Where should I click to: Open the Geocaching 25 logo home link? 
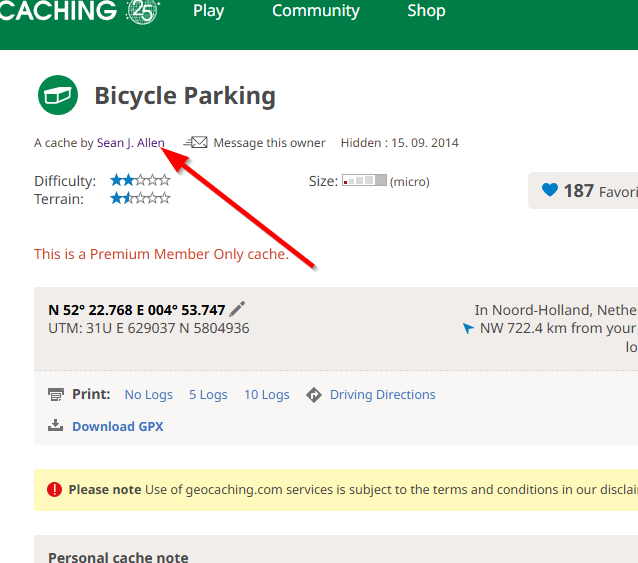pyautogui.click(x=79, y=11)
